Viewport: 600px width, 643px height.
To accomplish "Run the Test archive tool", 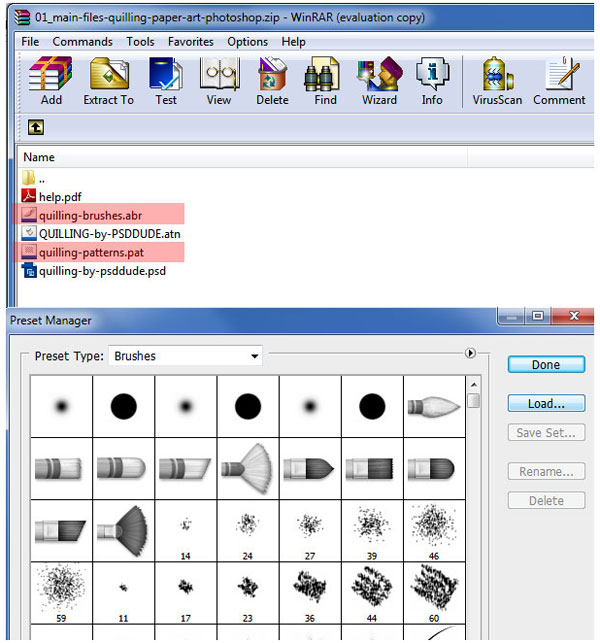I will (166, 81).
